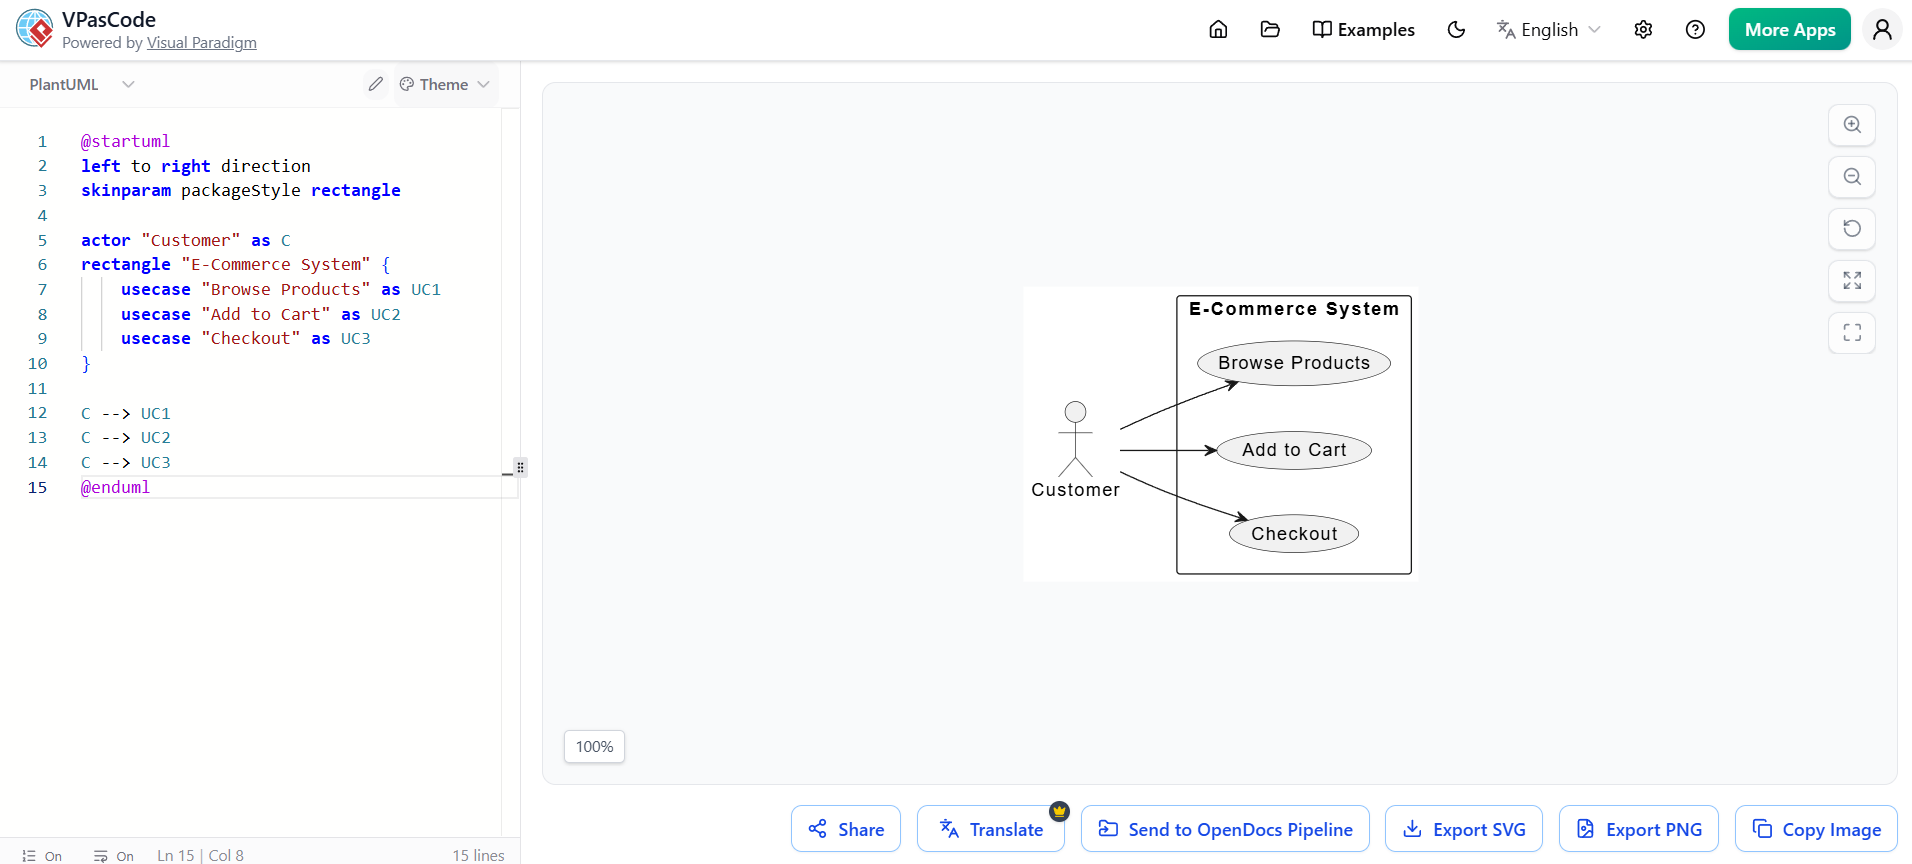Click Send to OpenDocs Pipeline
Screen dimensions: 1912x864
(x=1225, y=829)
